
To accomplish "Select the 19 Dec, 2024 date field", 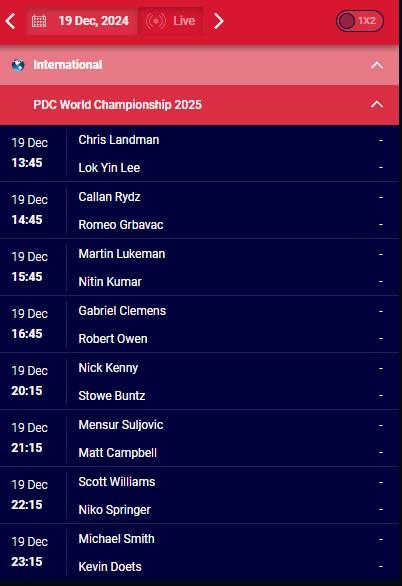I will [x=82, y=21].
